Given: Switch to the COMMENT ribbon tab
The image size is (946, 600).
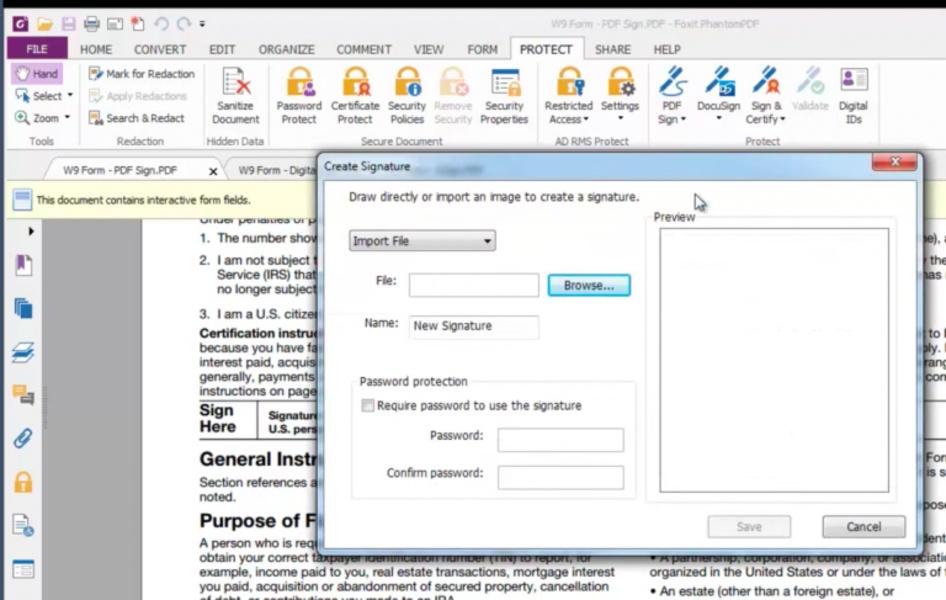Looking at the screenshot, I should point(363,49).
